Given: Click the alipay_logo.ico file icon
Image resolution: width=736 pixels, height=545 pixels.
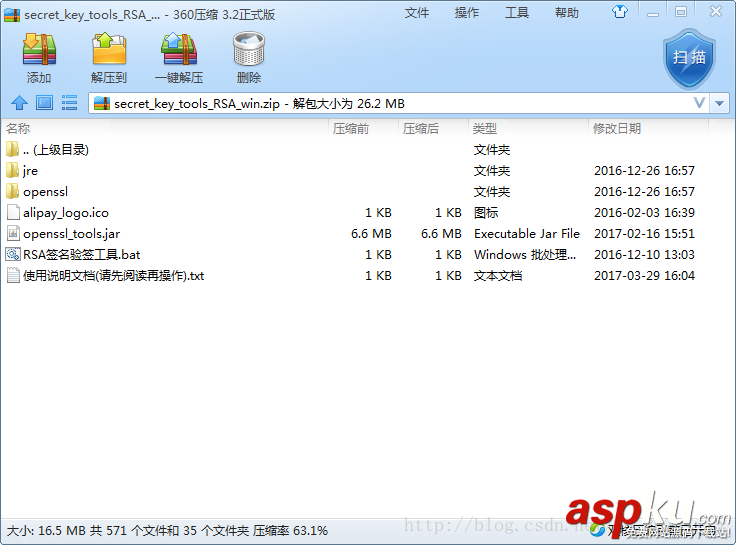Looking at the screenshot, I should [x=13, y=213].
